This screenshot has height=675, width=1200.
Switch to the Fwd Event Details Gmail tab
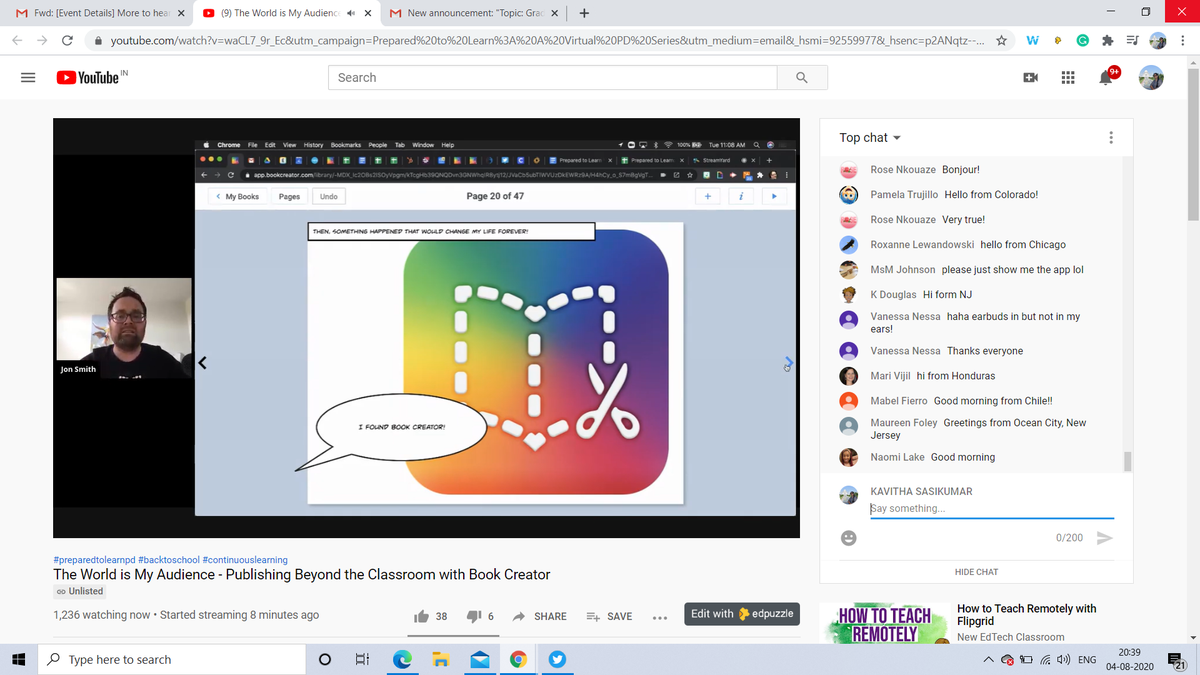pyautogui.click(x=96, y=13)
